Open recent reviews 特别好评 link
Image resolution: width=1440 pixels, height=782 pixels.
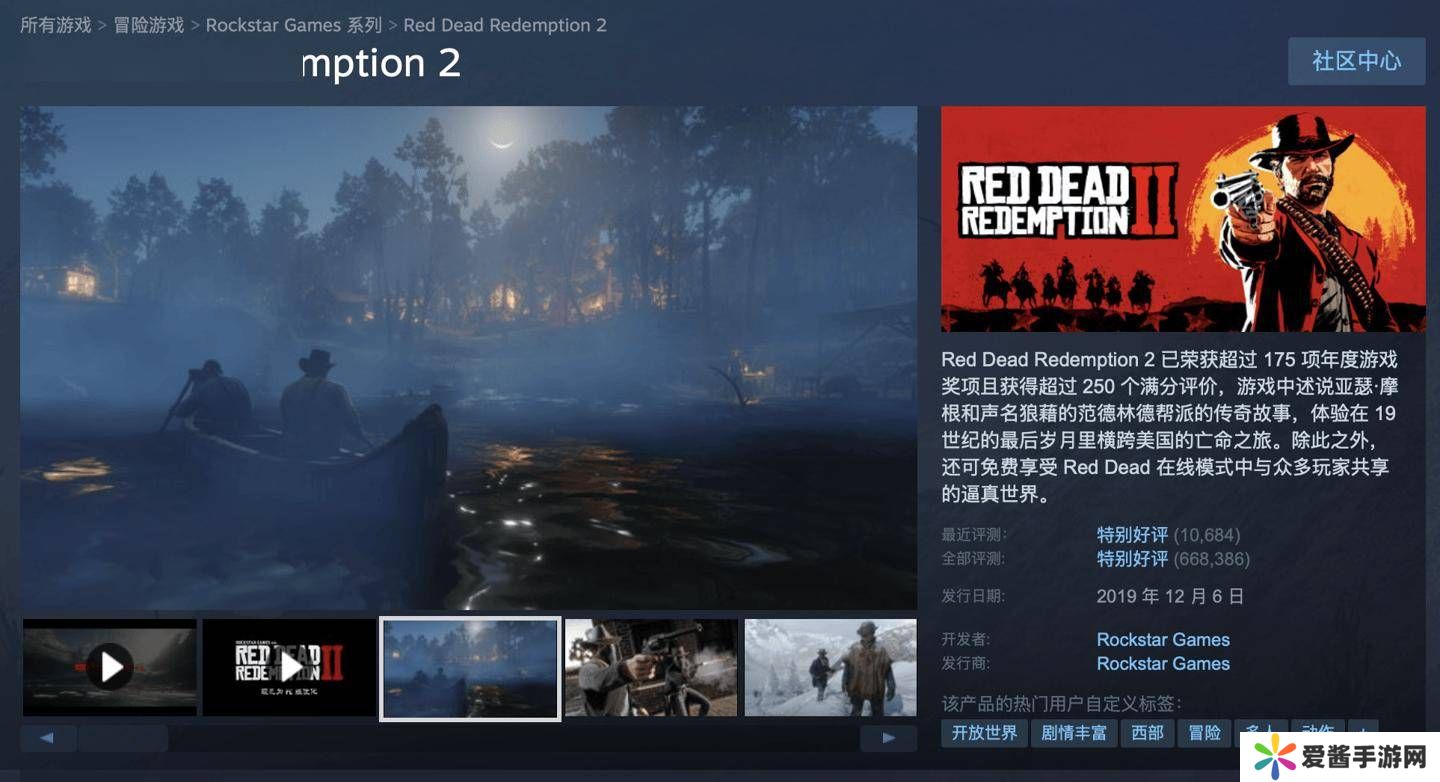(x=1132, y=535)
